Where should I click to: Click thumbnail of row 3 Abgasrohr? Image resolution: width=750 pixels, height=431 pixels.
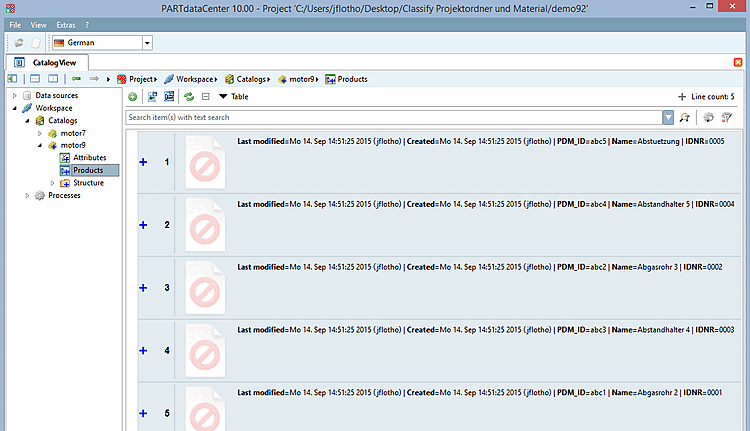pyautogui.click(x=205, y=288)
